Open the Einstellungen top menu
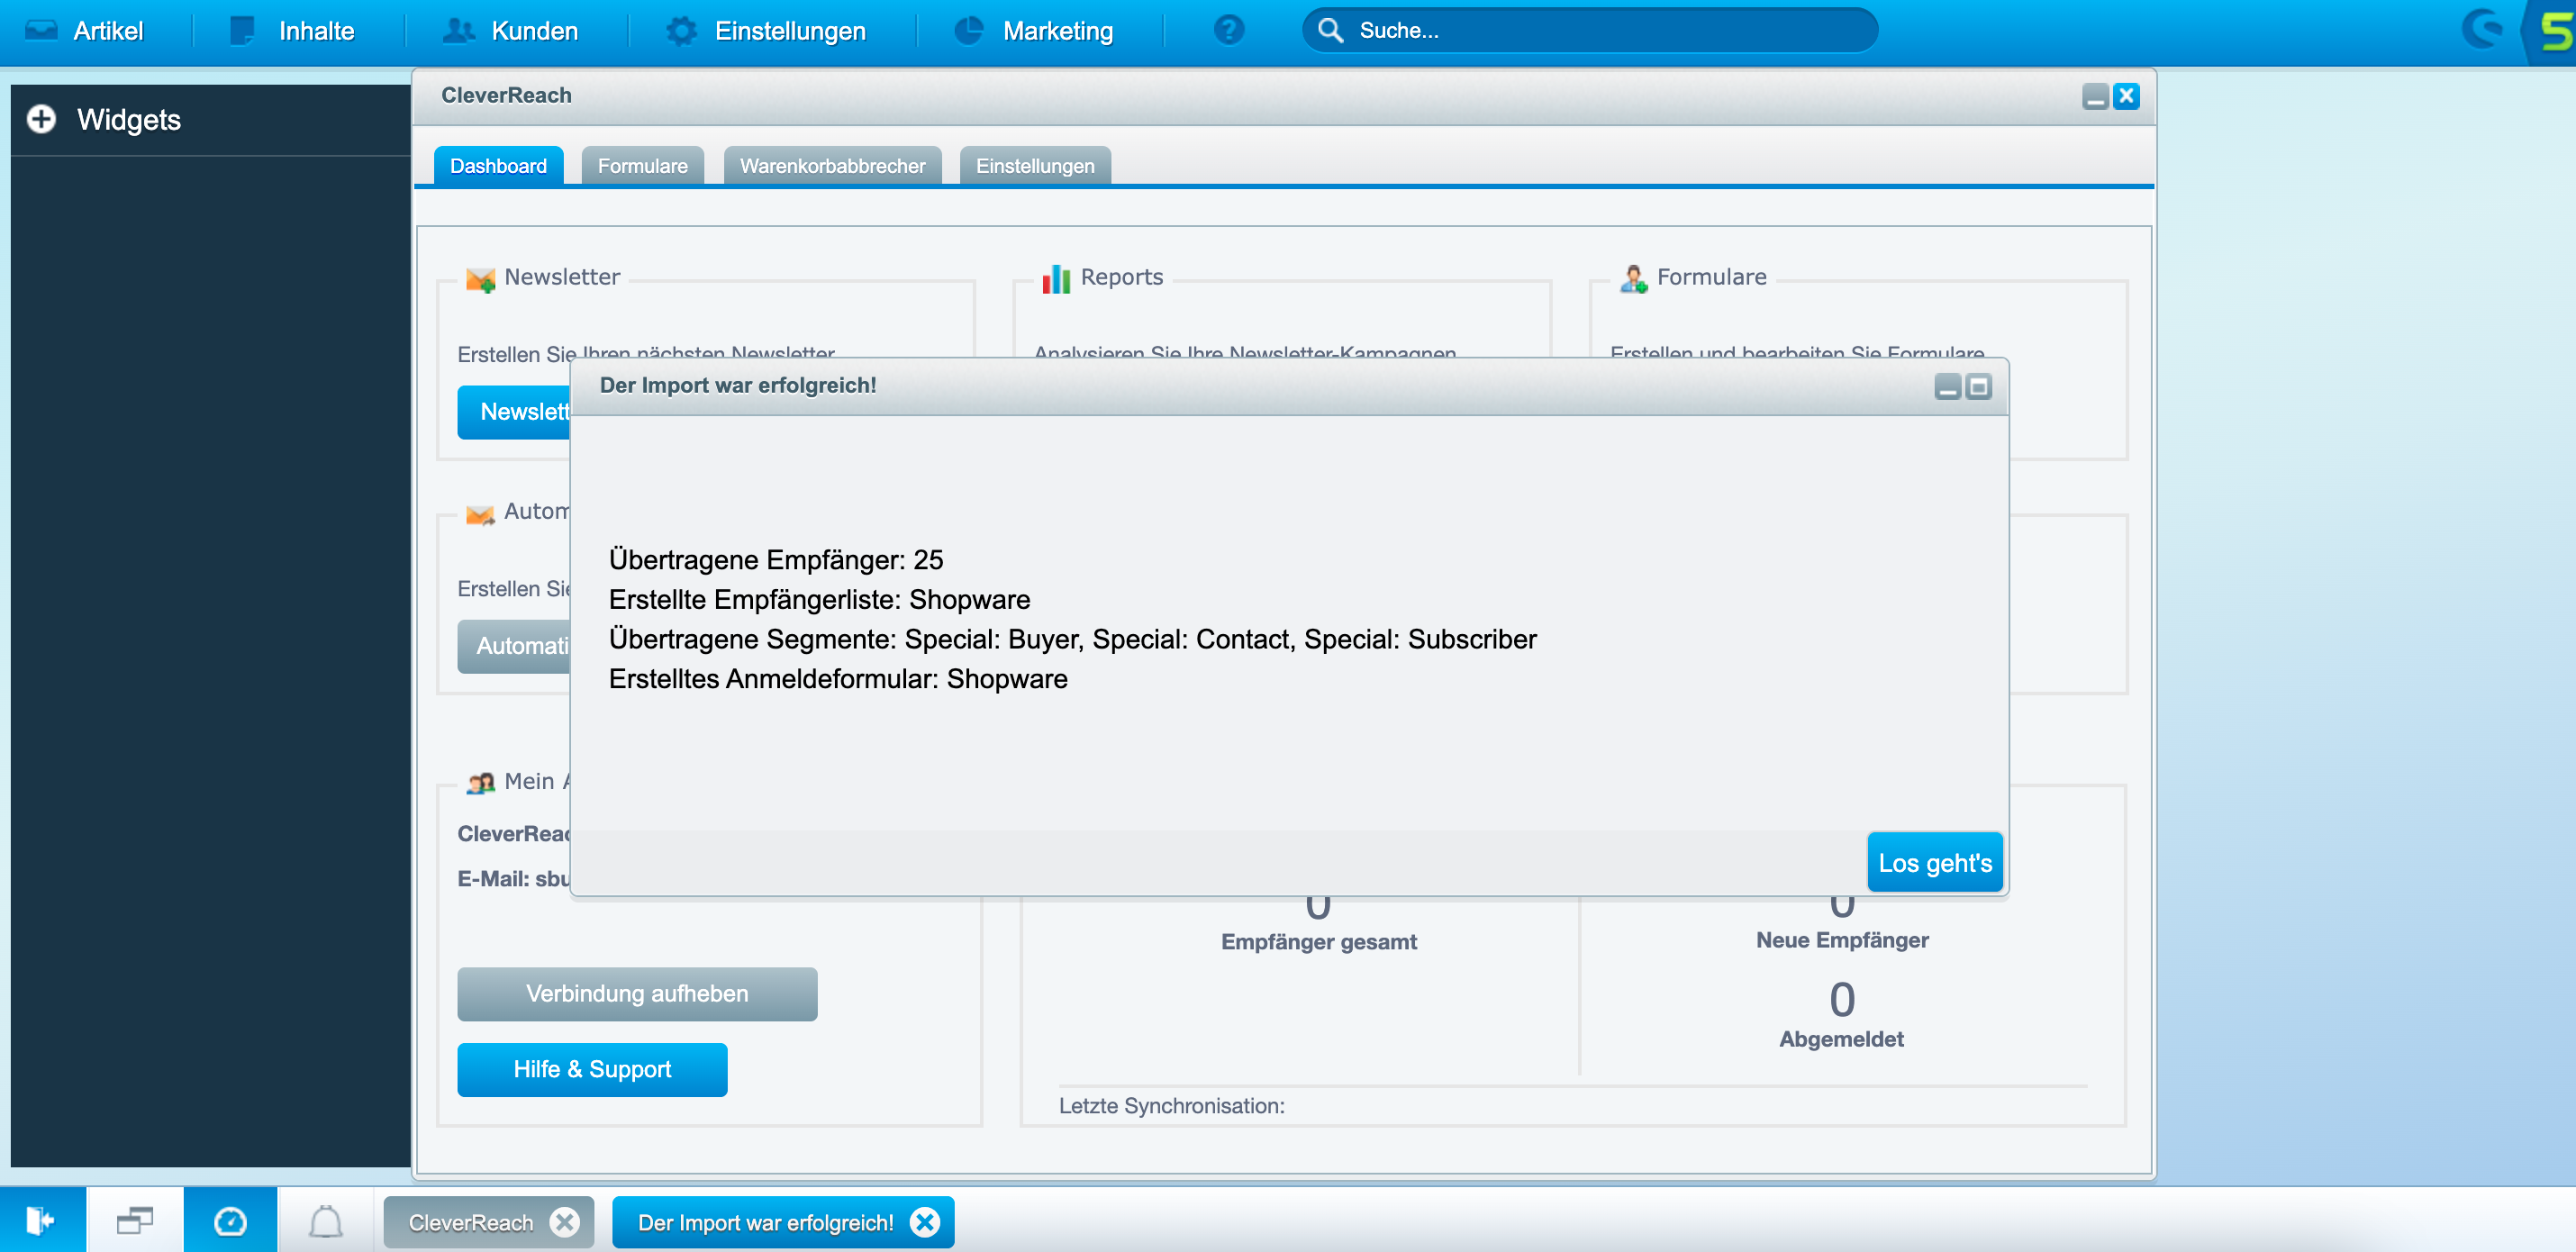The height and width of the screenshot is (1252, 2576). (x=766, y=31)
